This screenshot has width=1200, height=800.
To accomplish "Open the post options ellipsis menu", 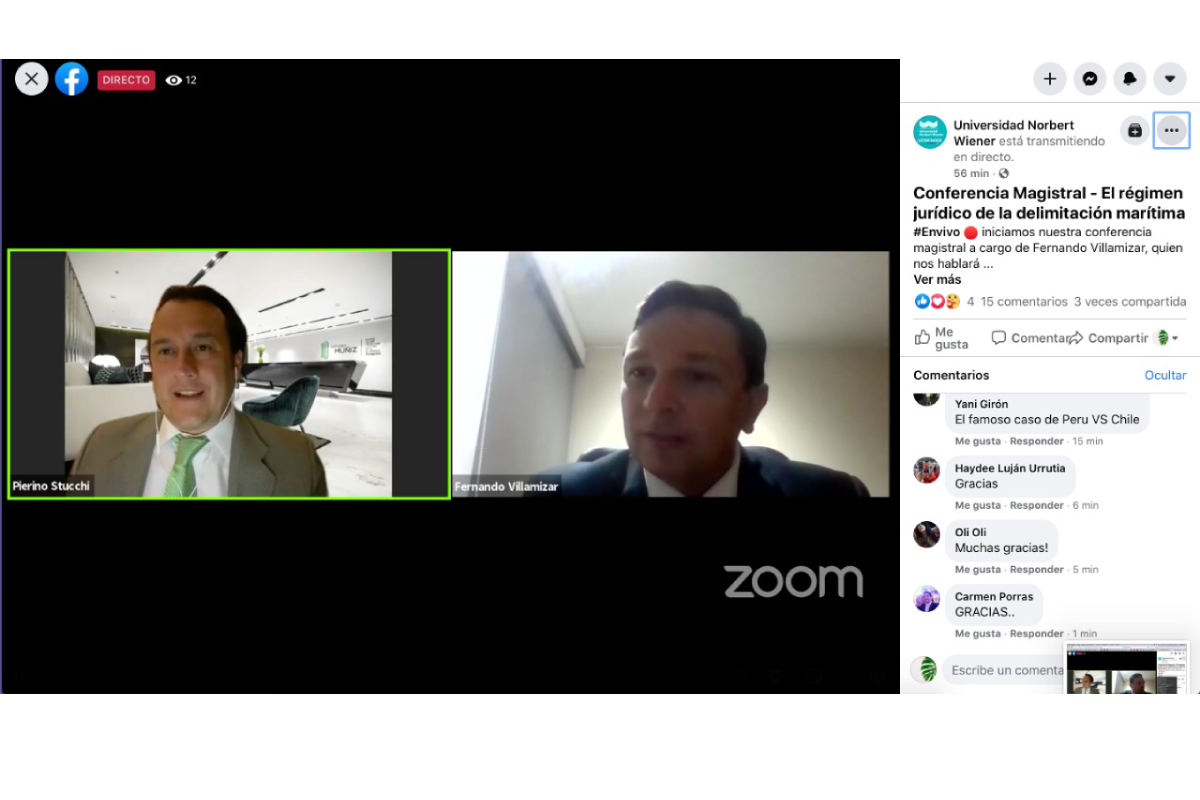I will coord(1171,130).
